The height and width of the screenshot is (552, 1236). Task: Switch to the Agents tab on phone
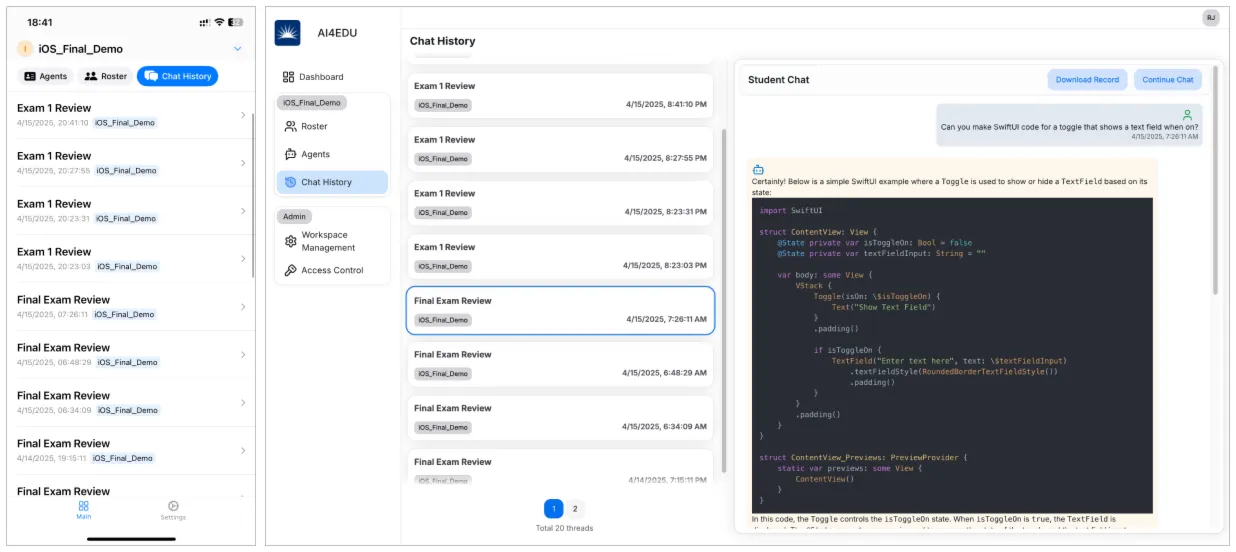(45, 76)
